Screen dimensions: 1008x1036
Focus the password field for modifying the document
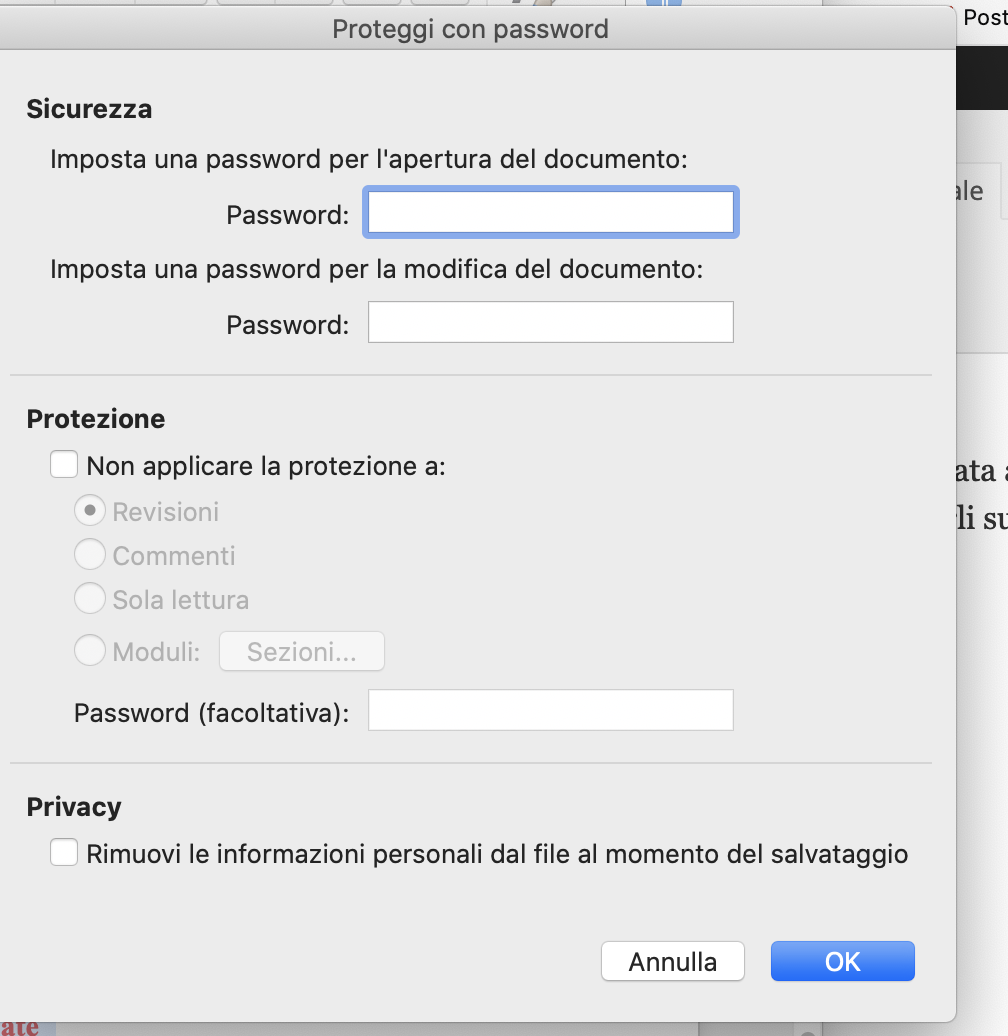pyautogui.click(x=550, y=322)
